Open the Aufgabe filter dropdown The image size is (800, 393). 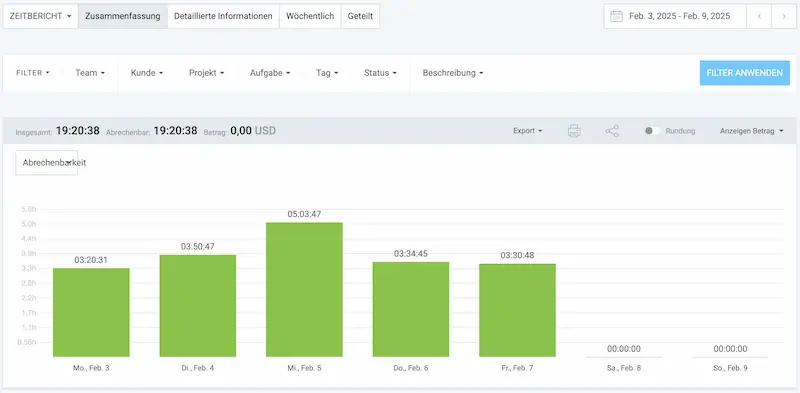click(x=270, y=73)
